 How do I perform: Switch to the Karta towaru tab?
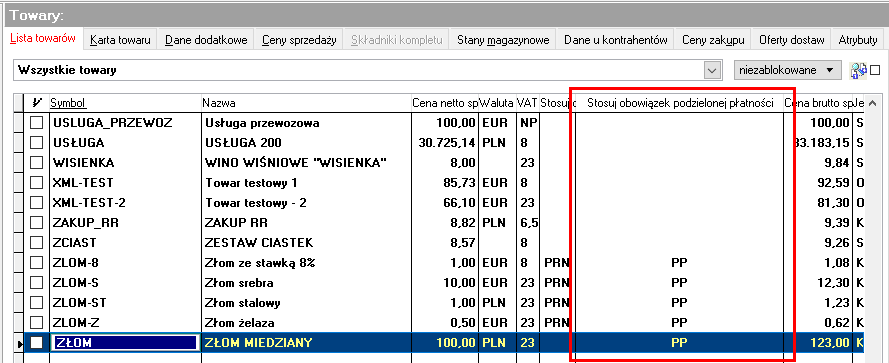coord(120,40)
